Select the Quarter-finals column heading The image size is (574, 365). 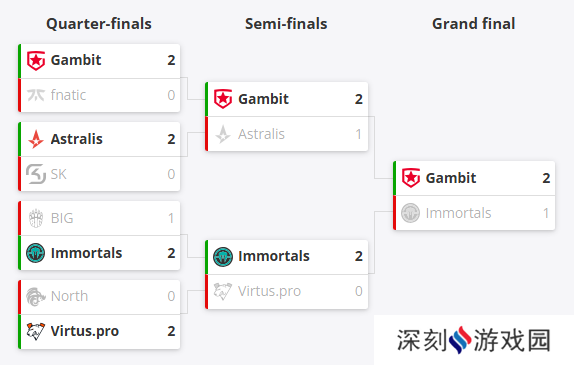click(x=99, y=24)
